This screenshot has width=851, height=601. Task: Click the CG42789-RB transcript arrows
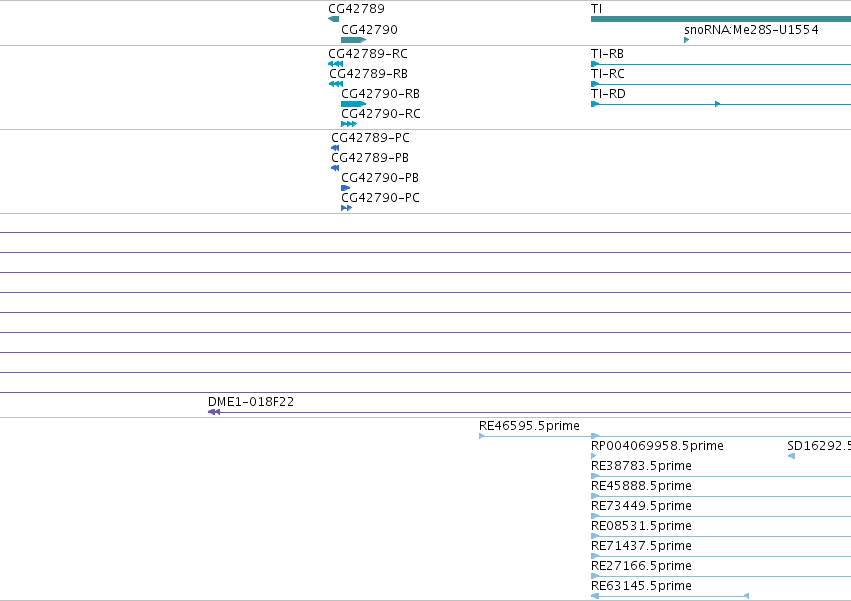click(x=336, y=84)
